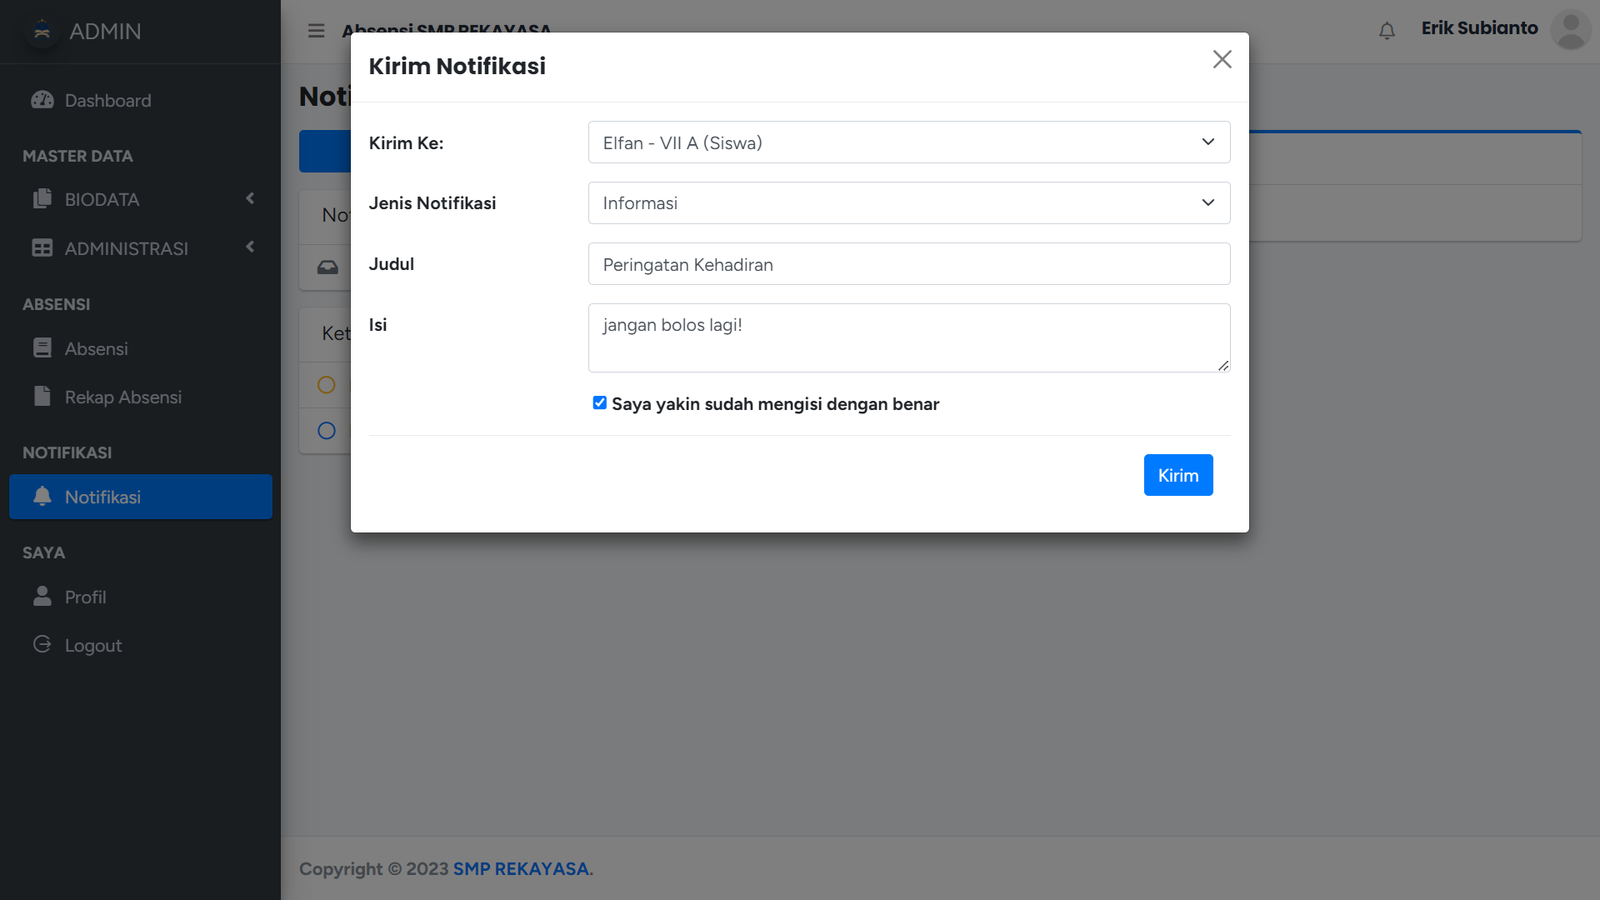Click the Logout icon in sidebar

tap(42, 645)
